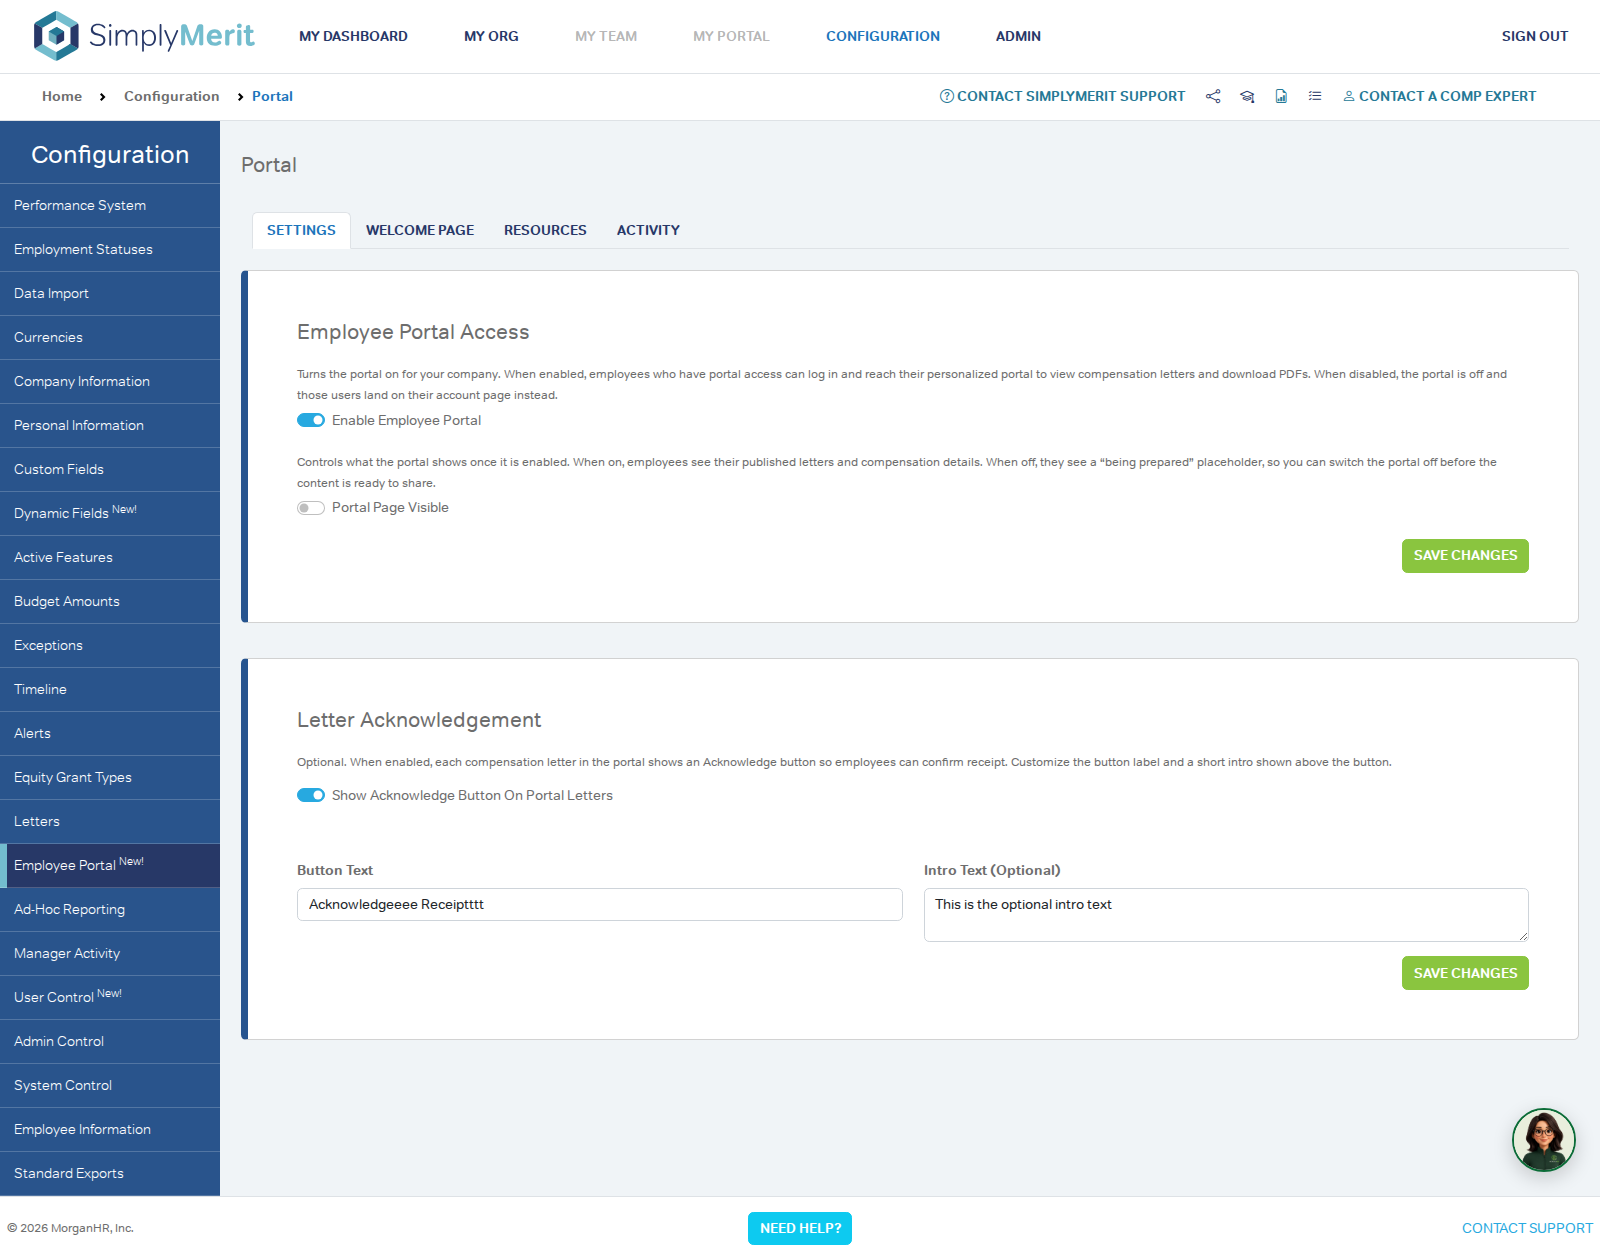
Task: Open Letters in sidebar
Action: (110, 822)
